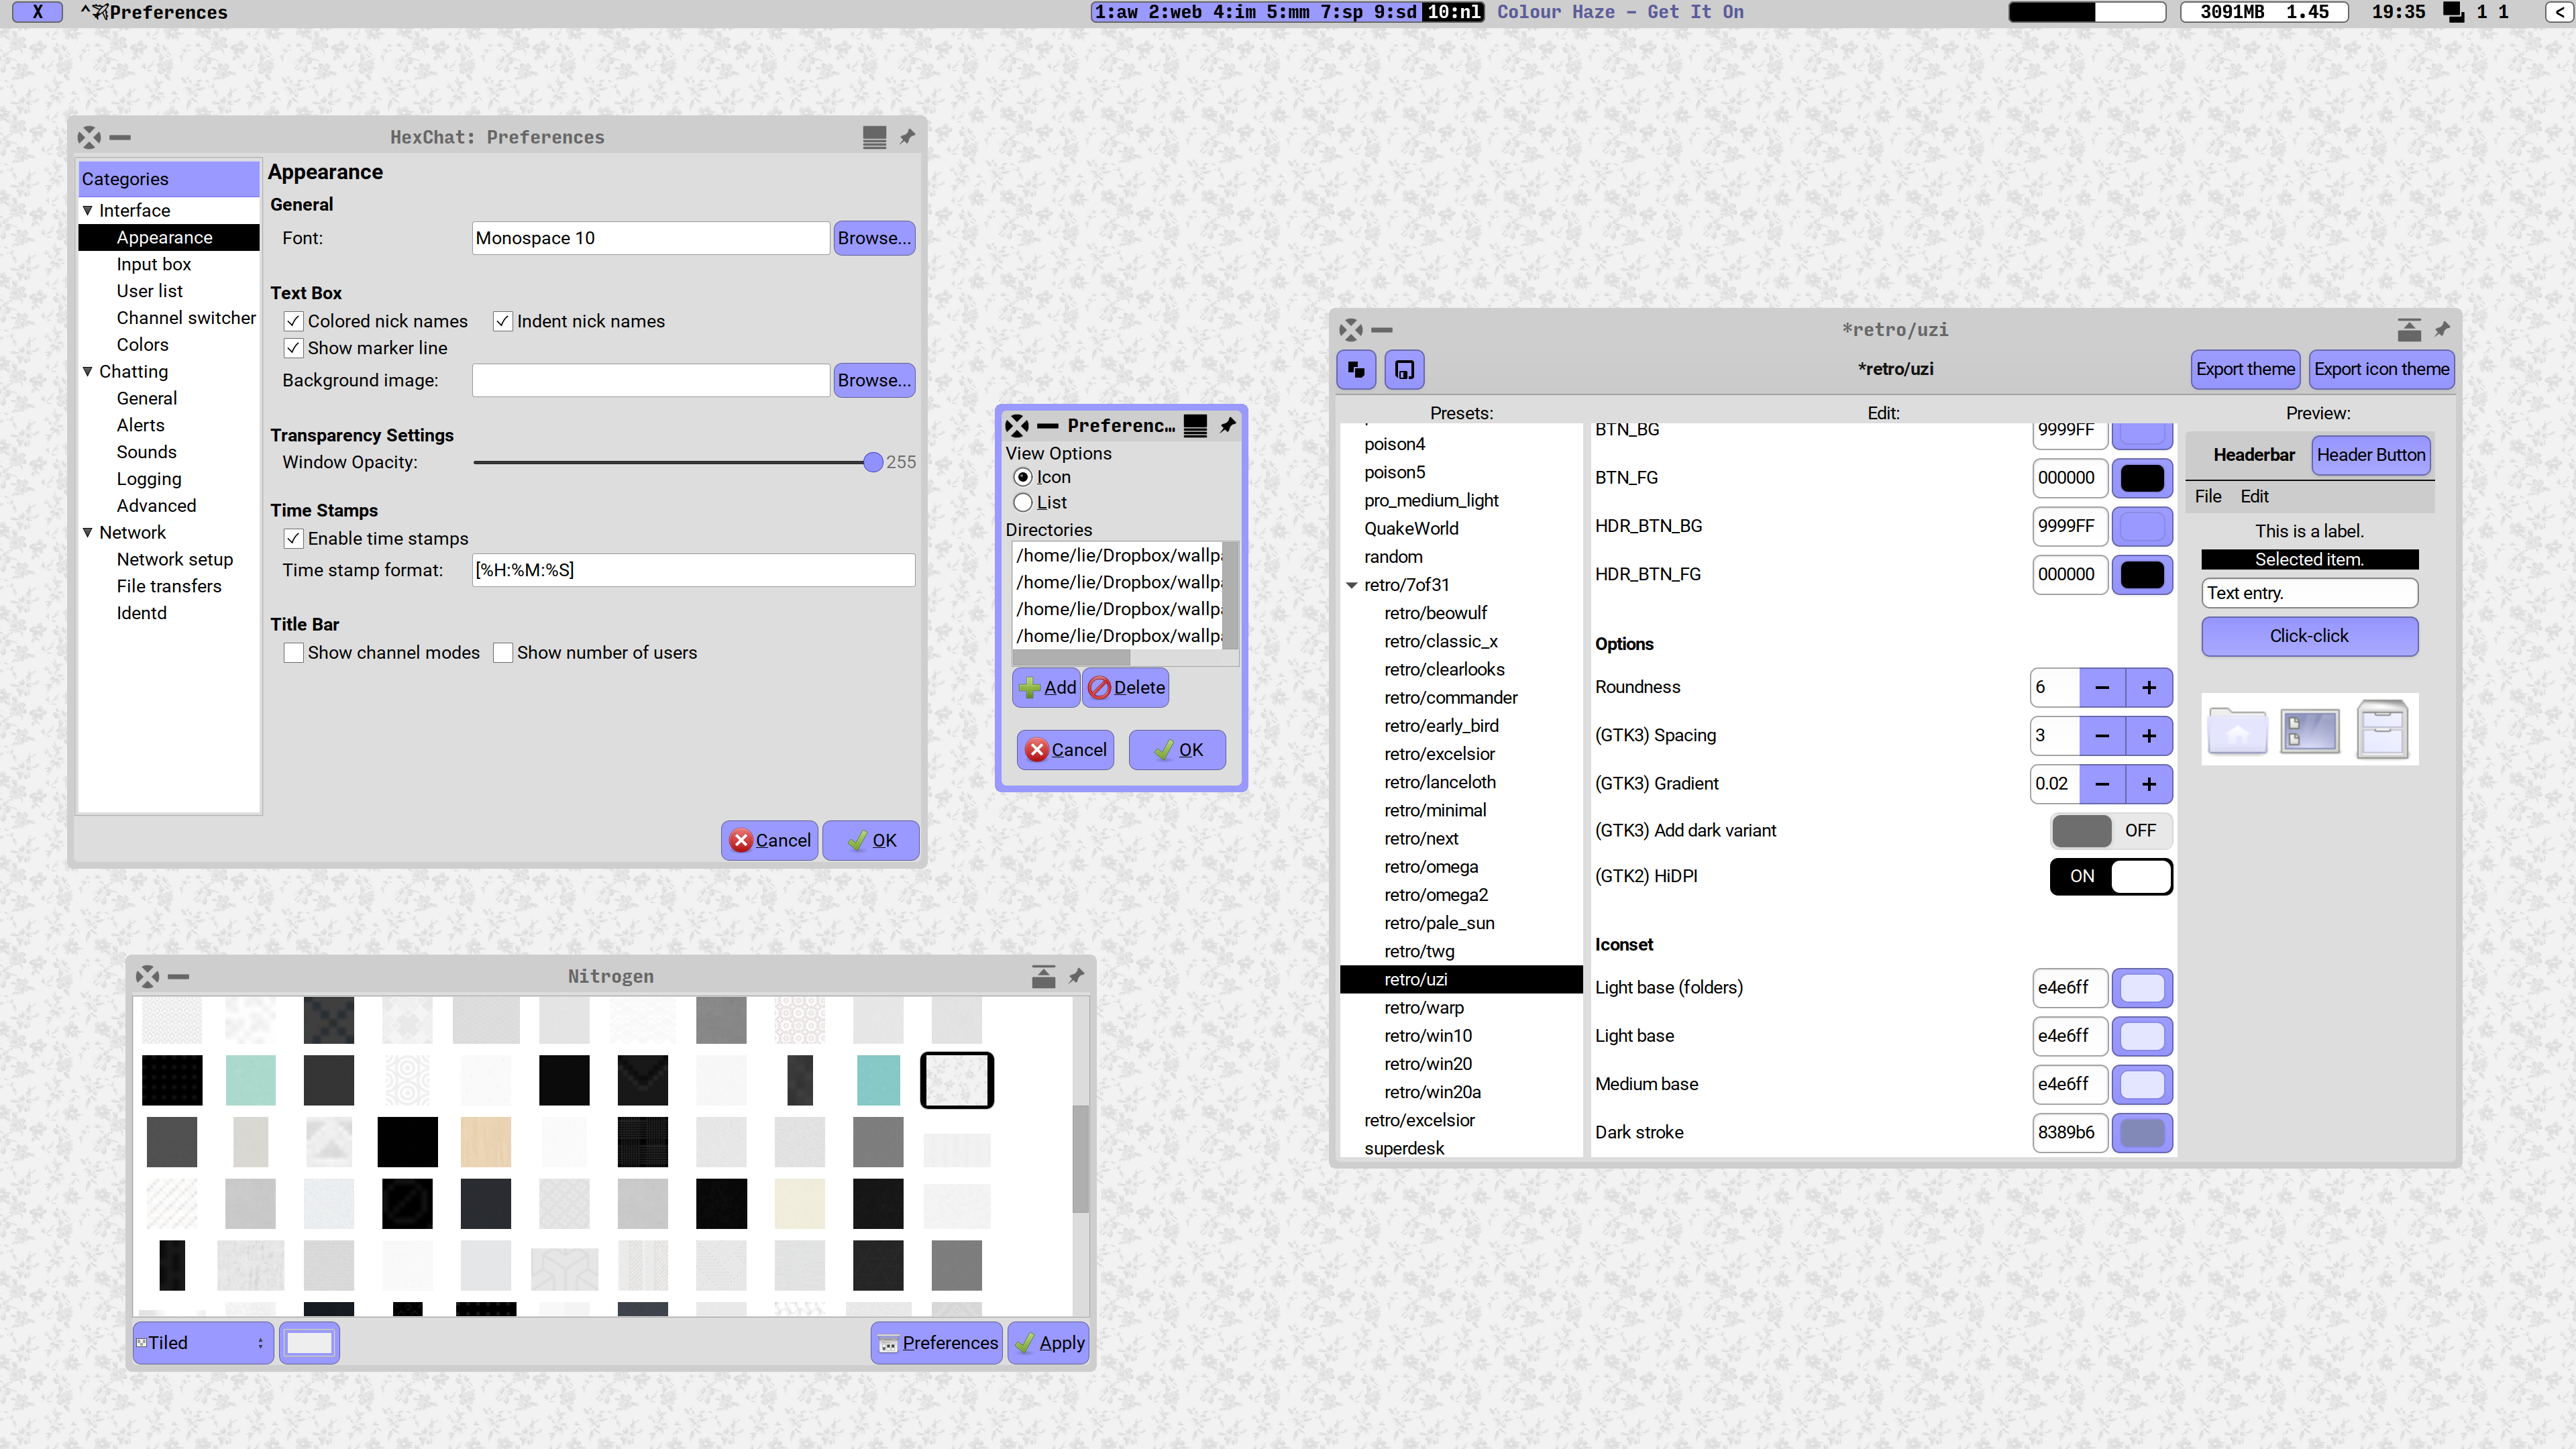Turn off the (GTK2) HiDPI switch
The width and height of the screenshot is (2576, 1449).
coord(2110,876)
